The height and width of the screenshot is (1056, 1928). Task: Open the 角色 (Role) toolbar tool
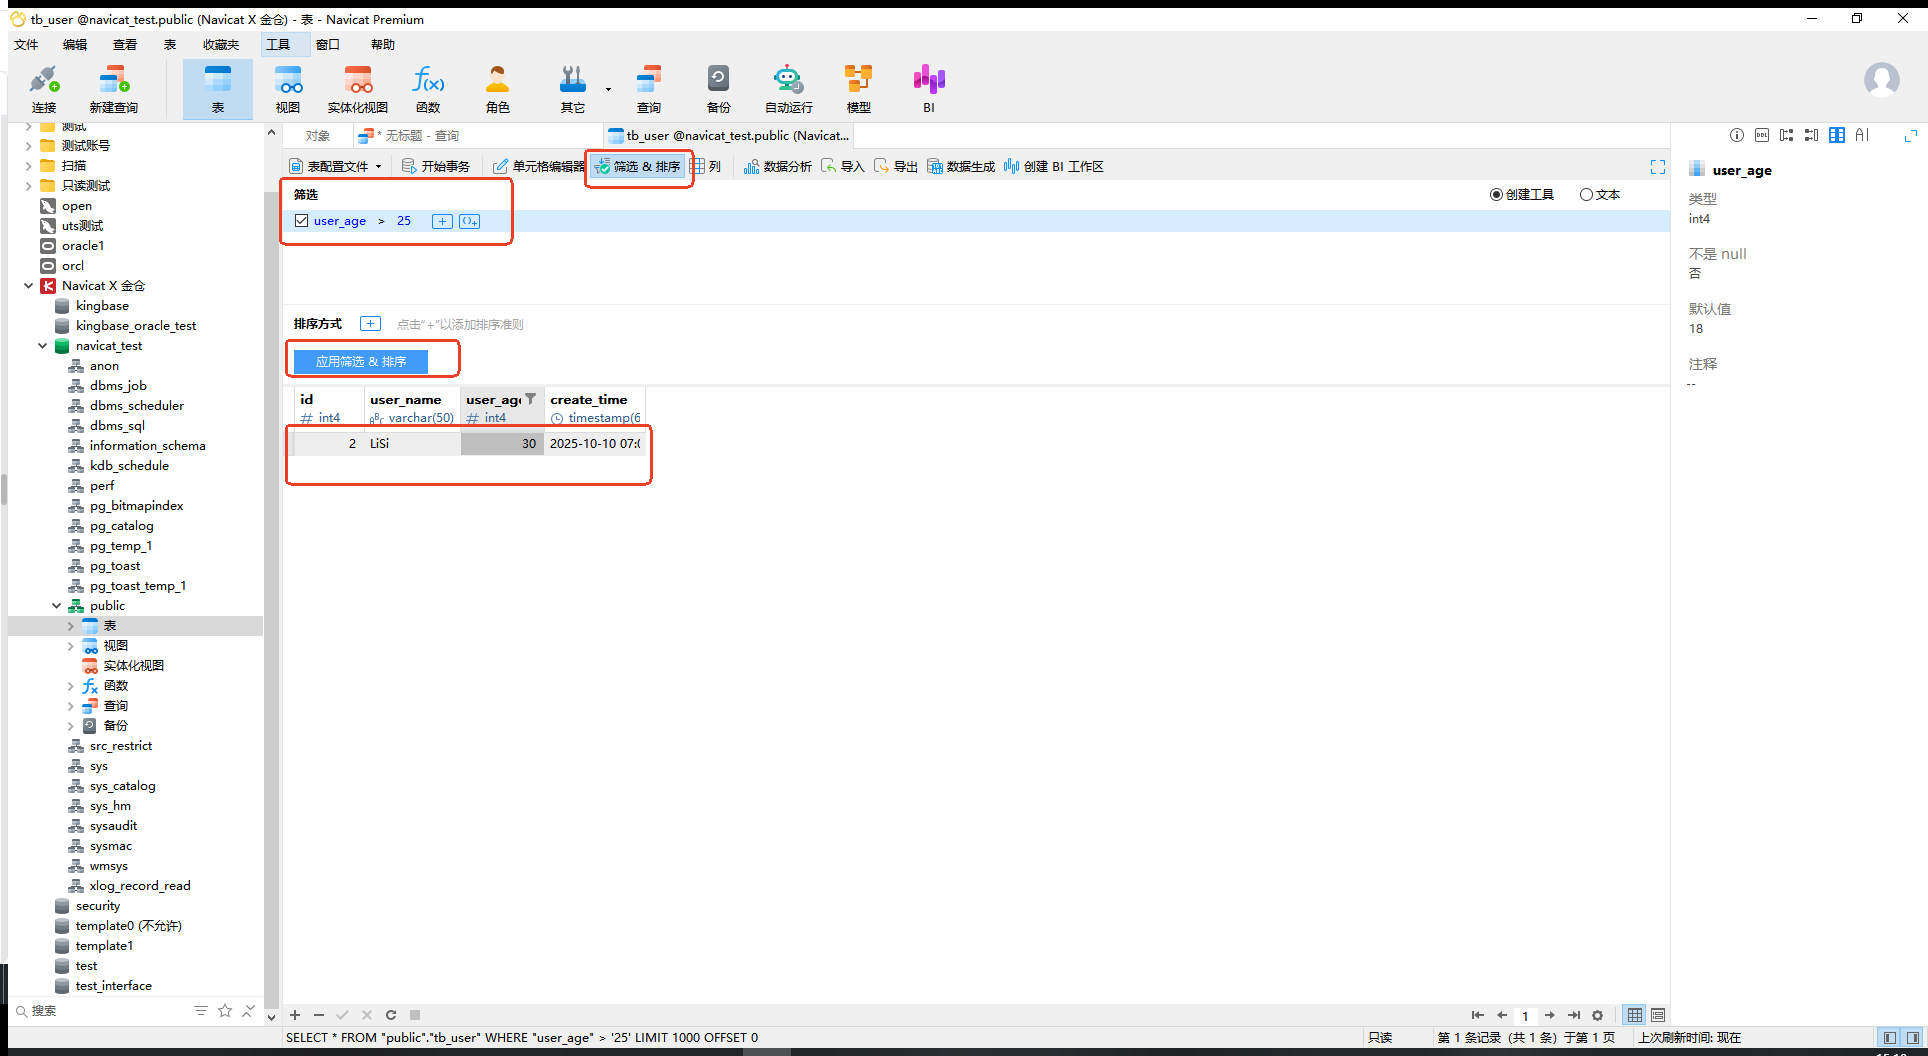pyautogui.click(x=497, y=89)
